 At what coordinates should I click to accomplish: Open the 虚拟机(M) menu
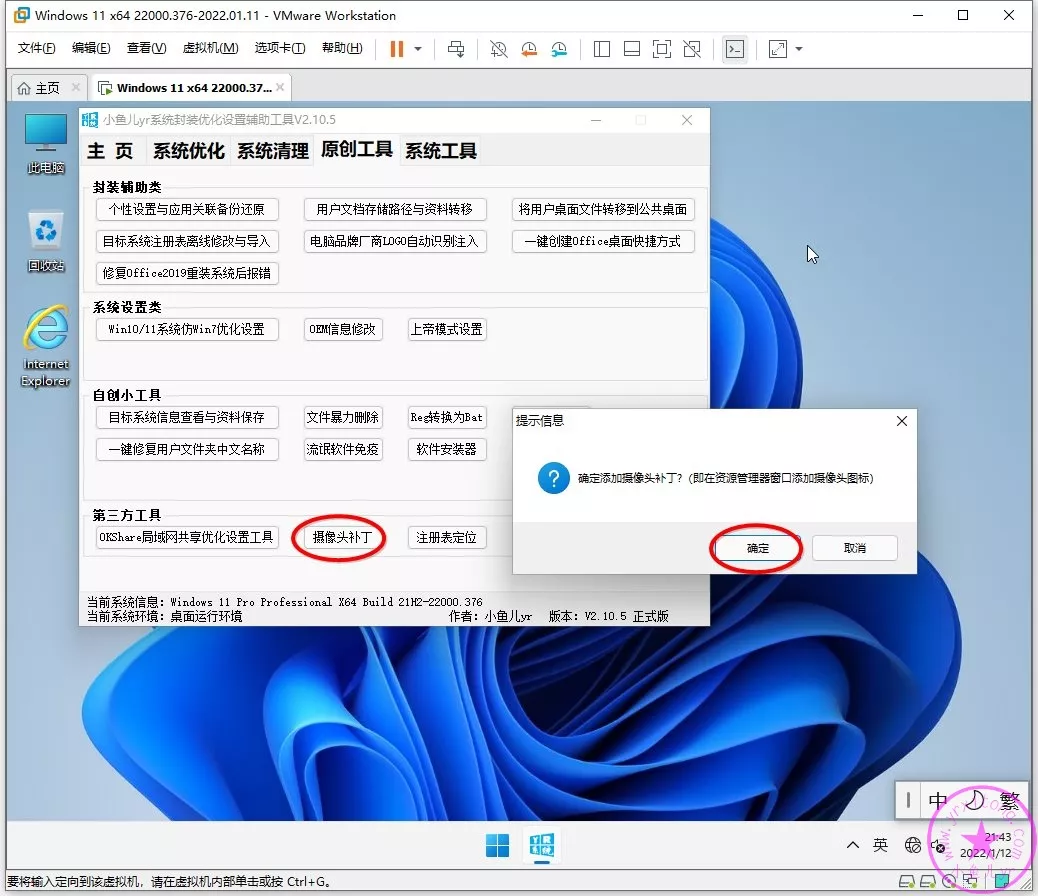[x=210, y=48]
